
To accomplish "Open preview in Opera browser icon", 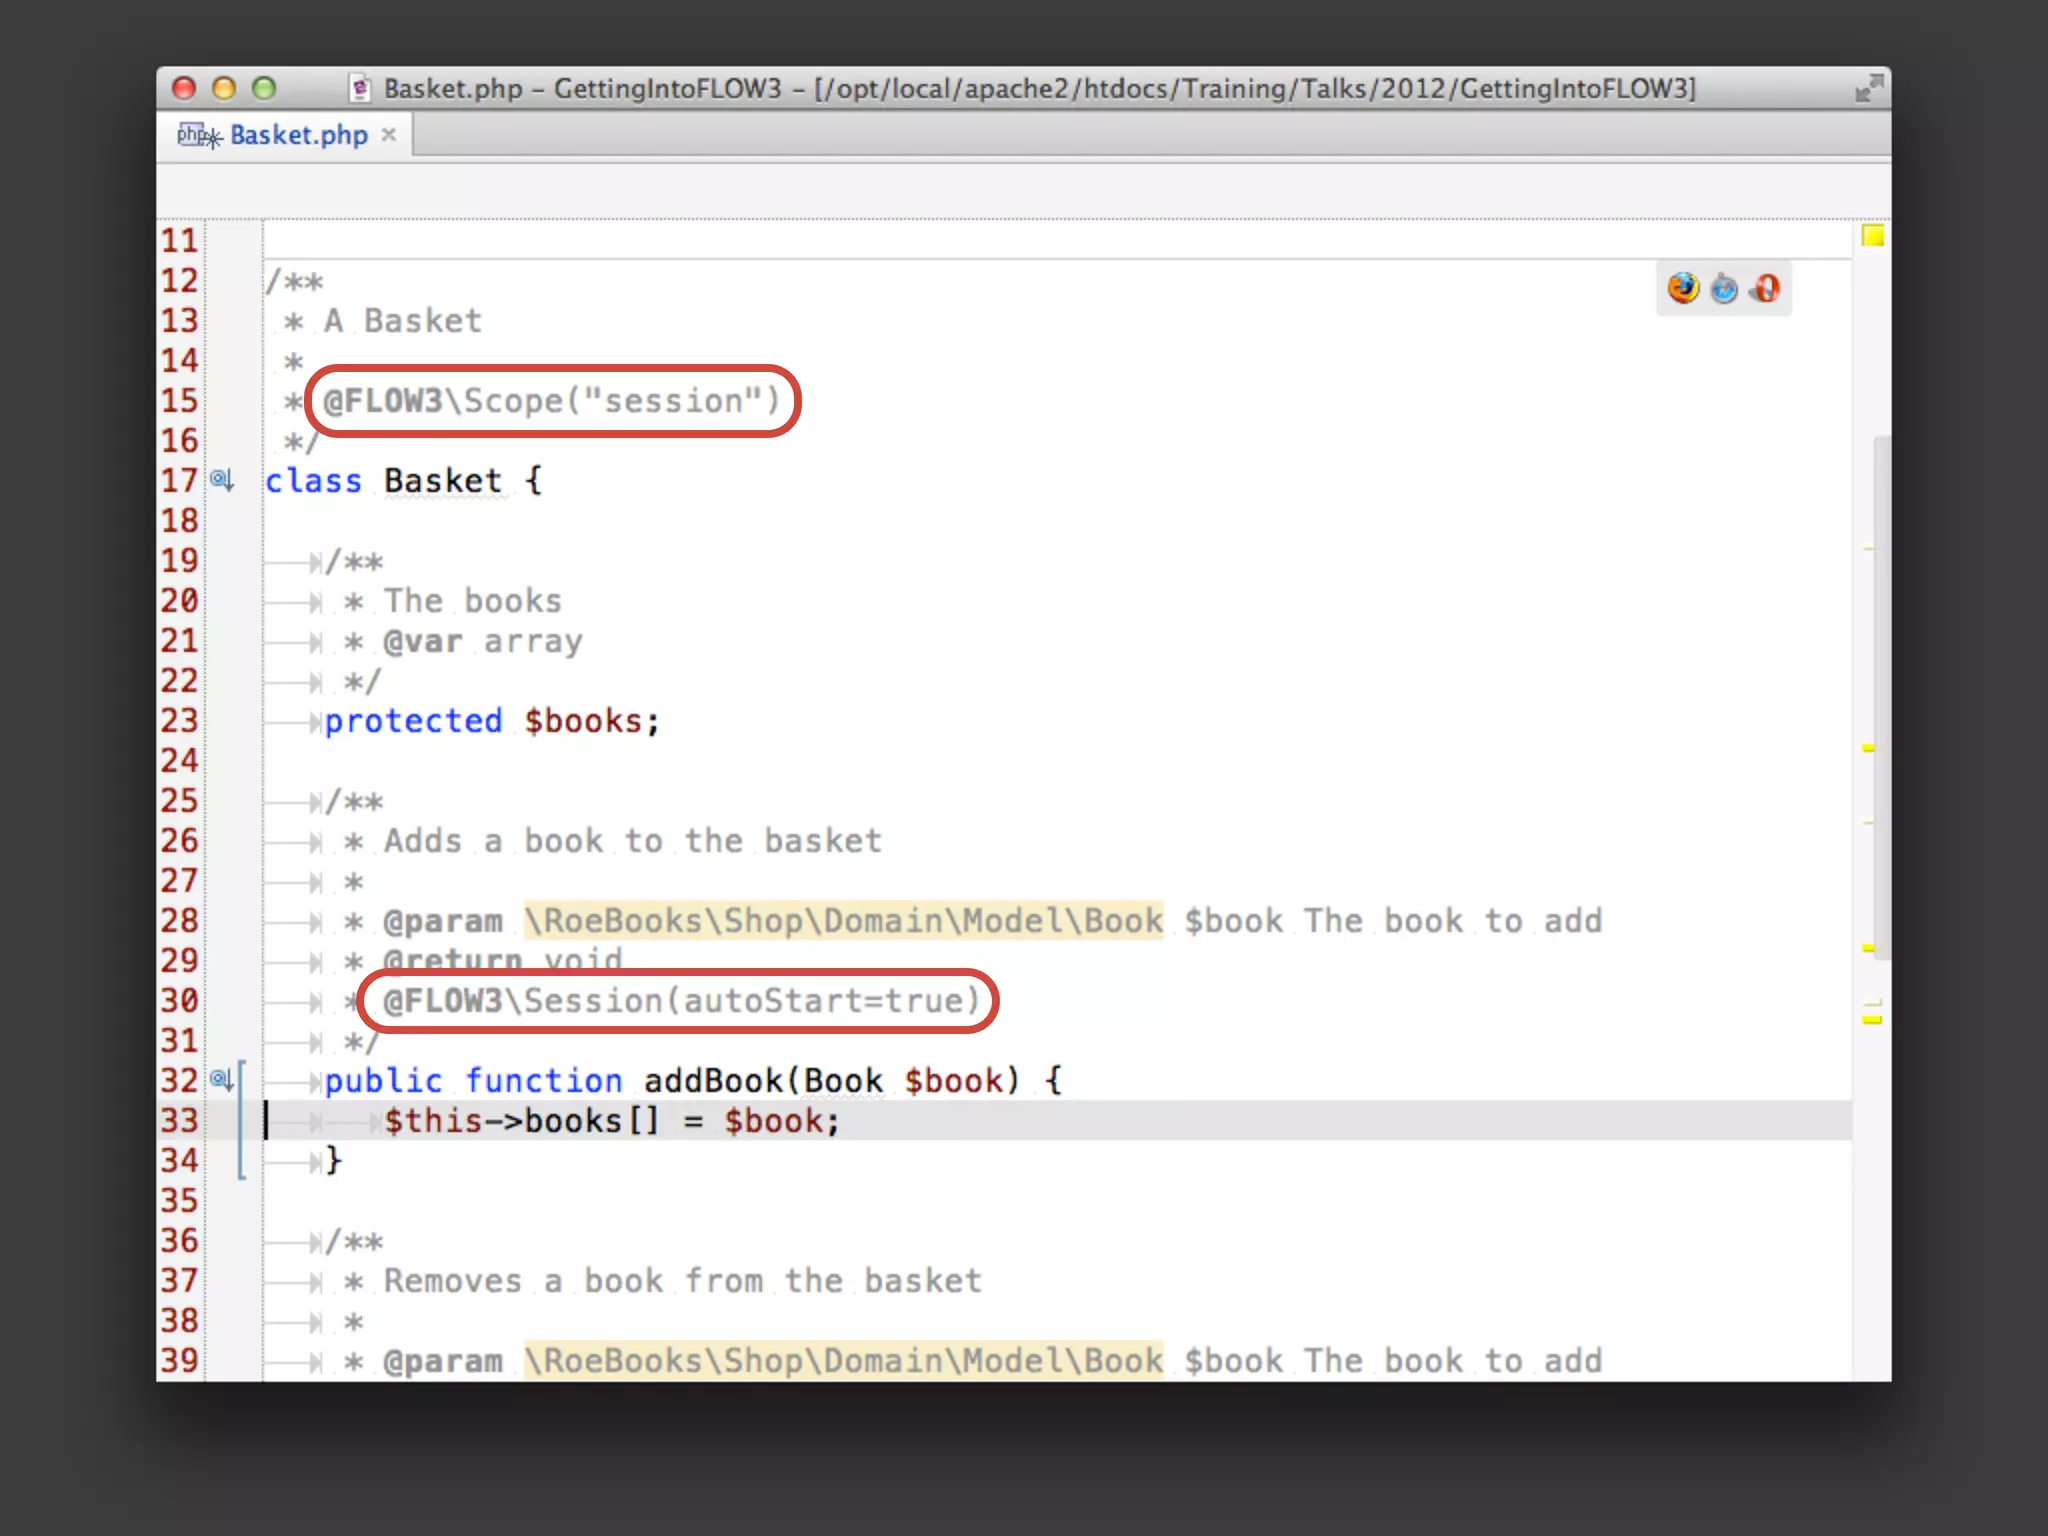I will click(1765, 288).
